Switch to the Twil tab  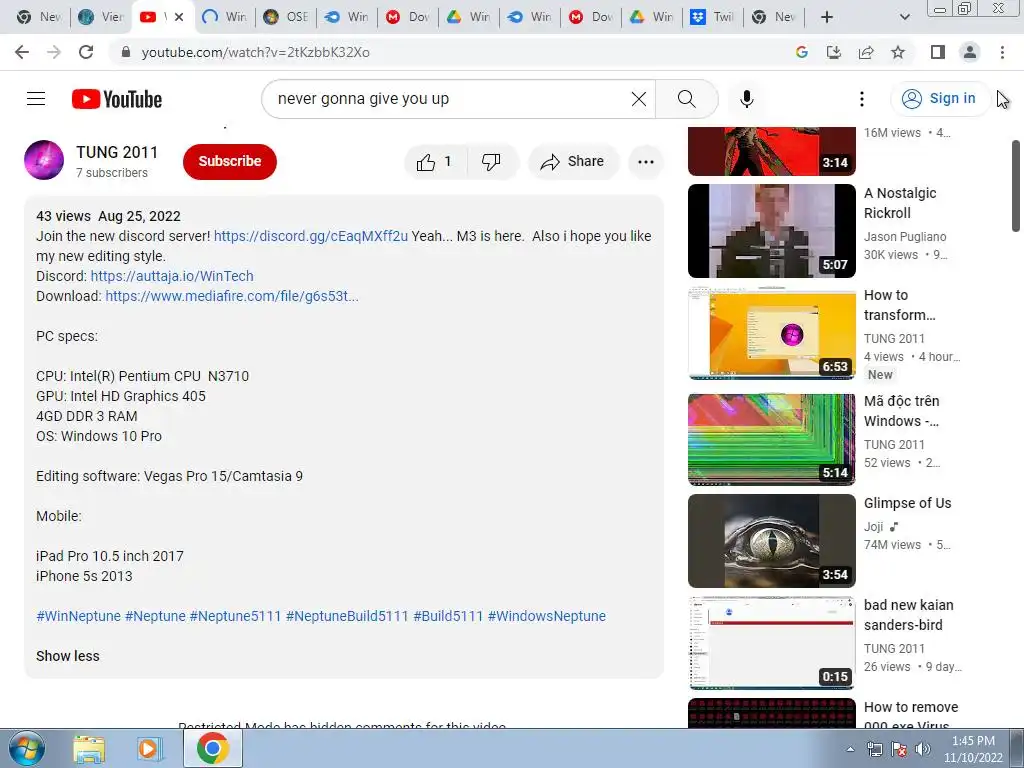pos(712,17)
